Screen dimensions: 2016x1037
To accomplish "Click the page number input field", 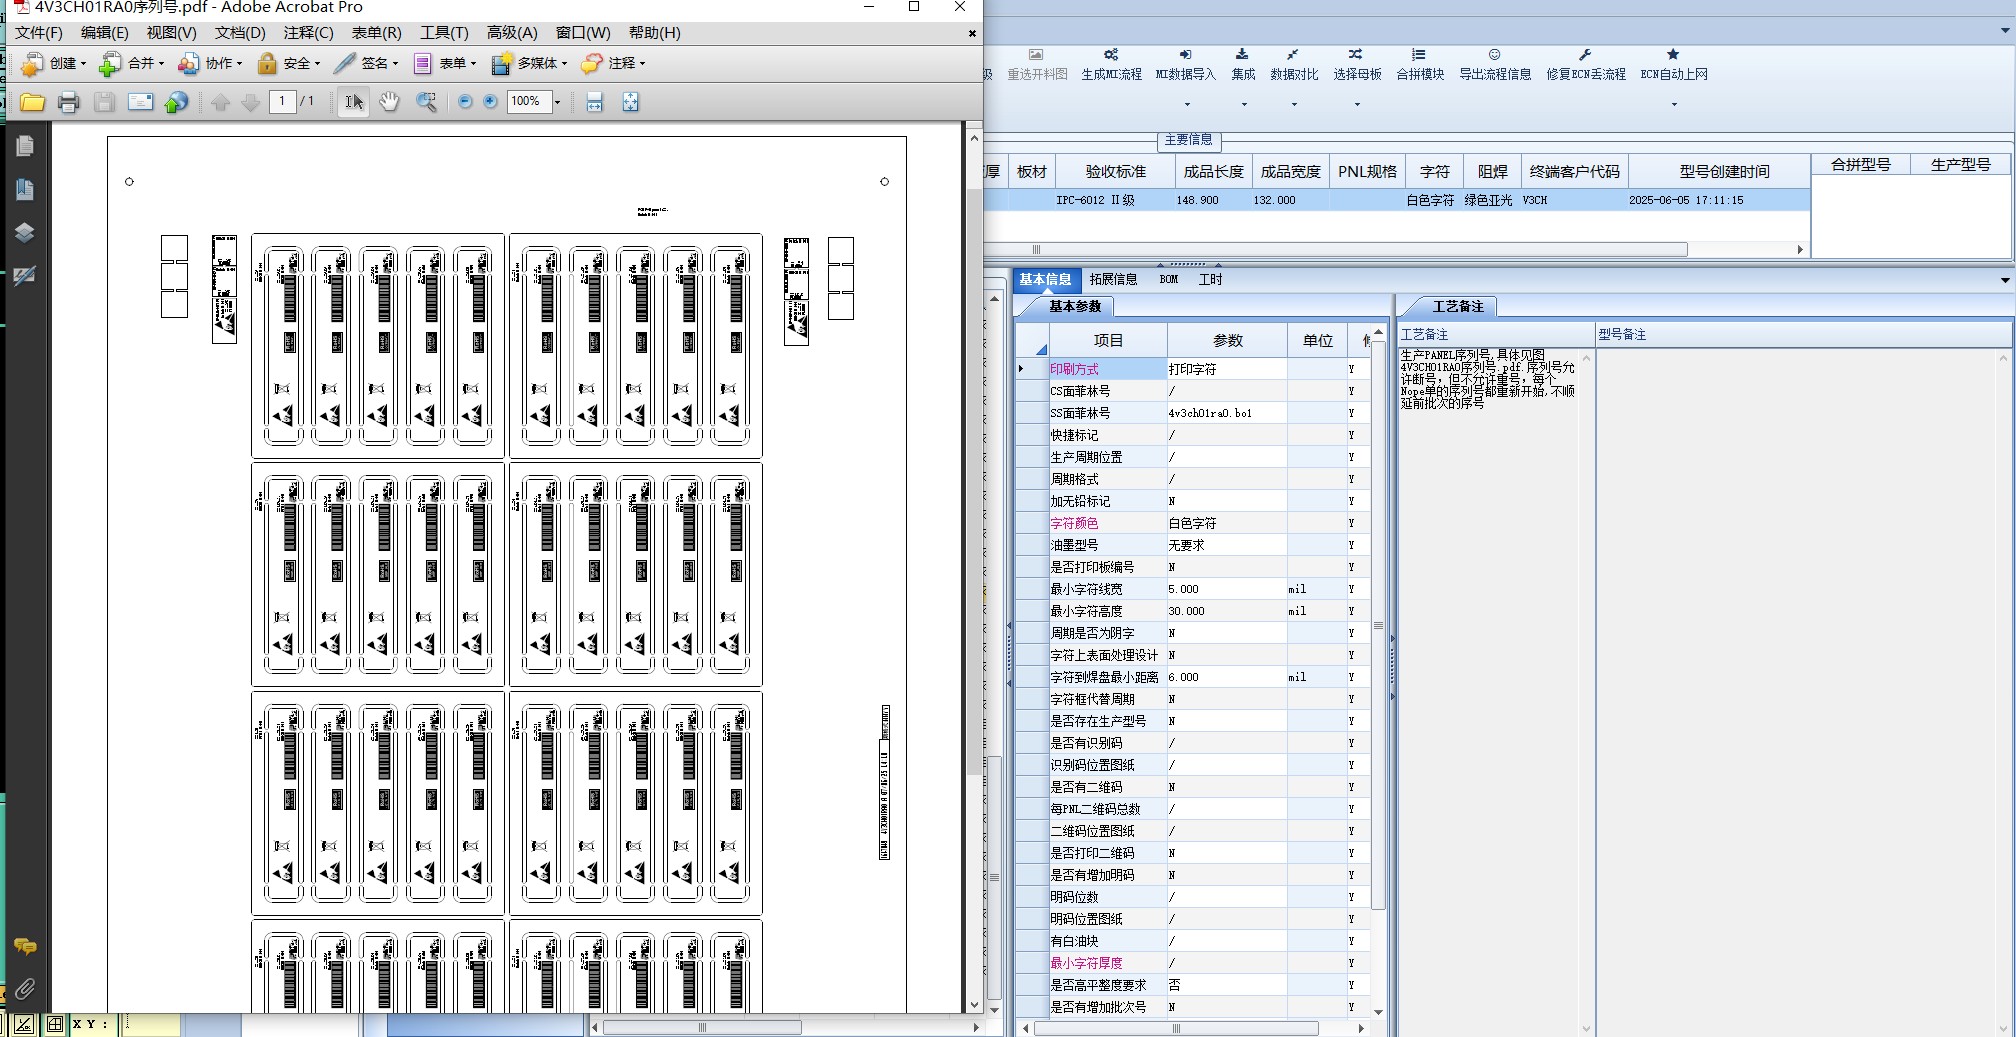I will tap(283, 101).
